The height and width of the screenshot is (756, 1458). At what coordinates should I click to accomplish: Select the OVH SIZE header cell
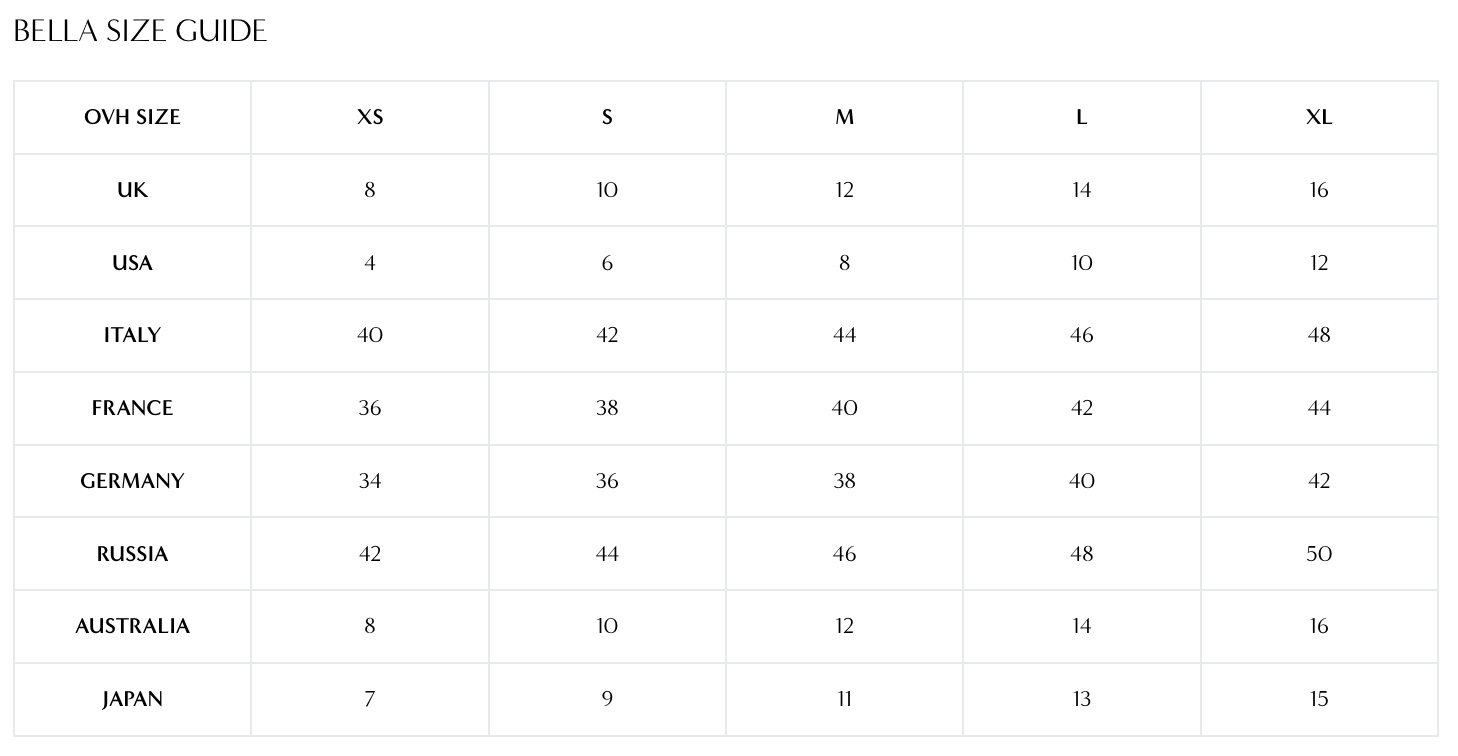pyautogui.click(x=132, y=117)
